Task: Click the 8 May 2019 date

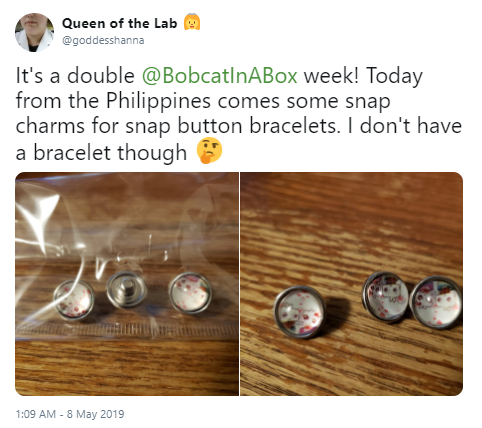Action: 95,414
